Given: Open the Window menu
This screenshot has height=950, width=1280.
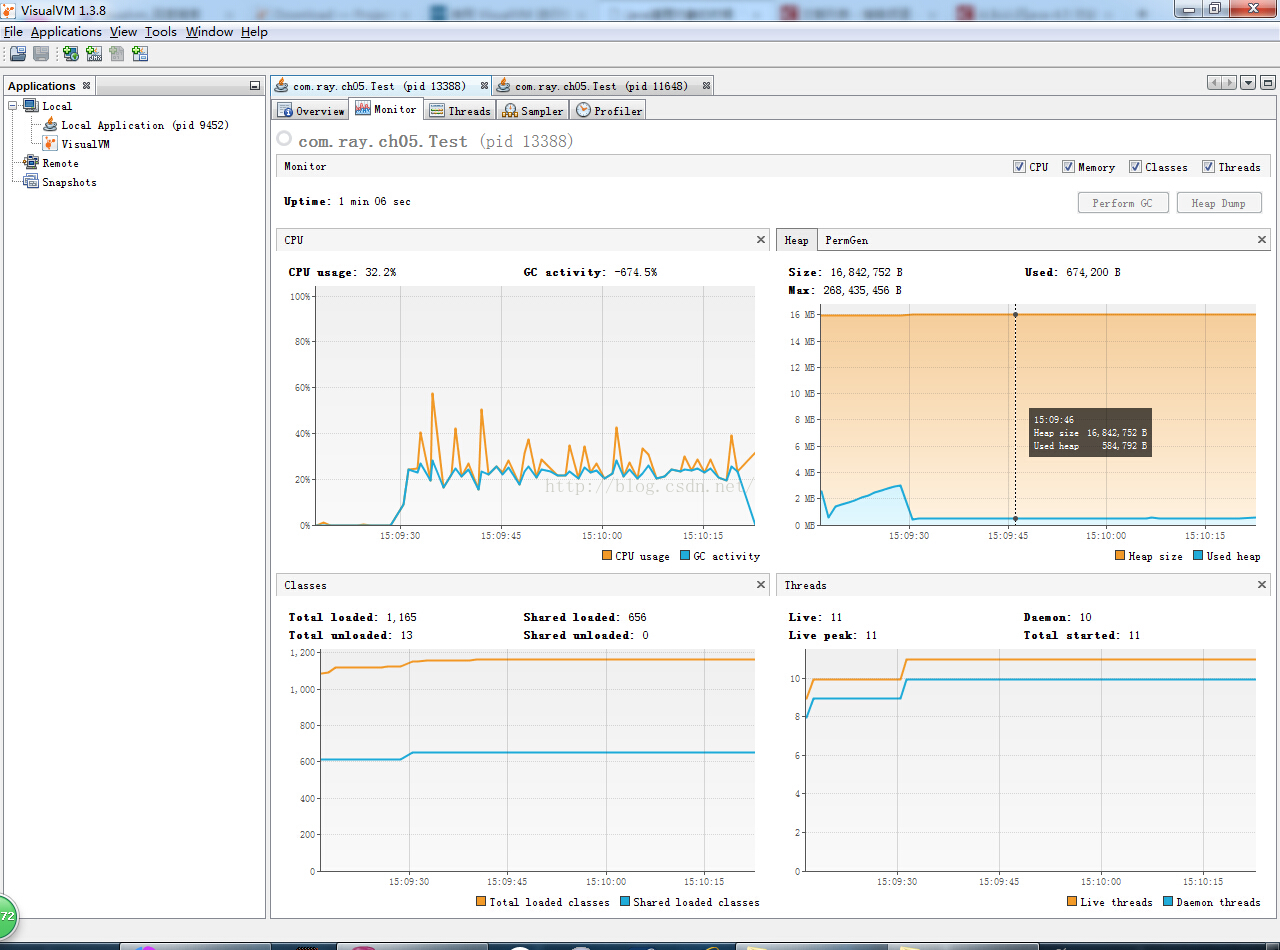Looking at the screenshot, I should coord(209,32).
